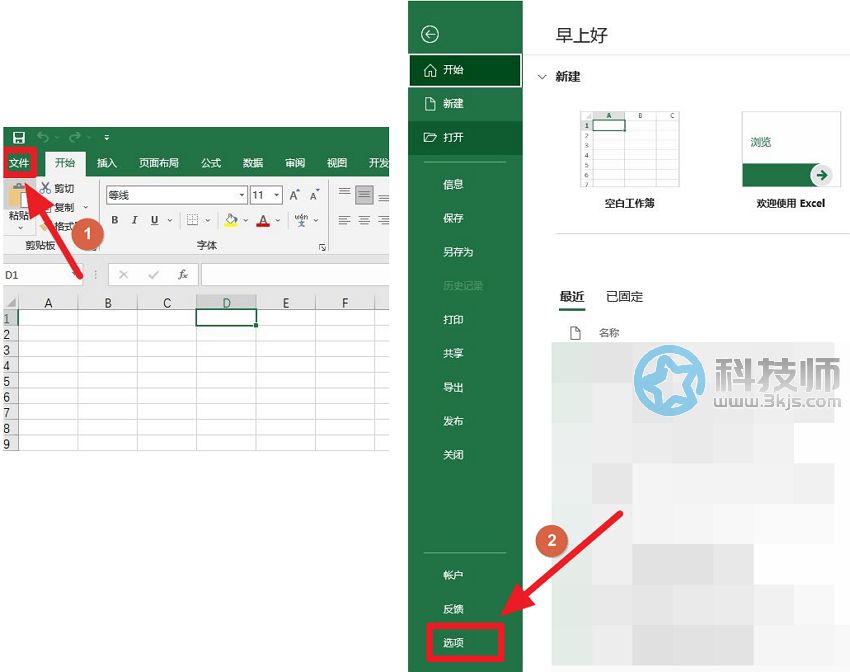Image resolution: width=850 pixels, height=672 pixels.
Task: Apply the red Font Color A
Action: pos(263,220)
